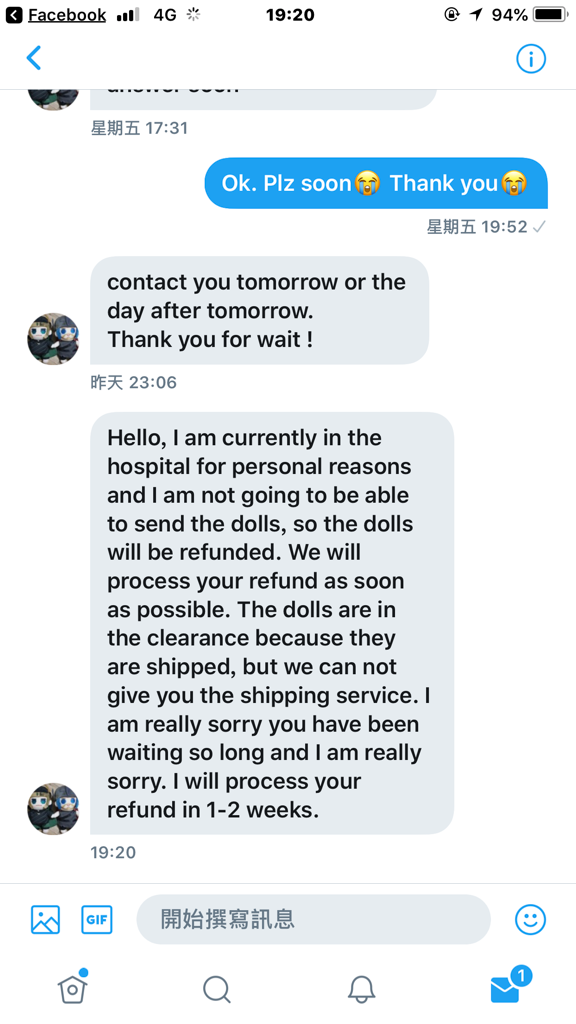Tap sender avatar beside refund message

(x=53, y=808)
